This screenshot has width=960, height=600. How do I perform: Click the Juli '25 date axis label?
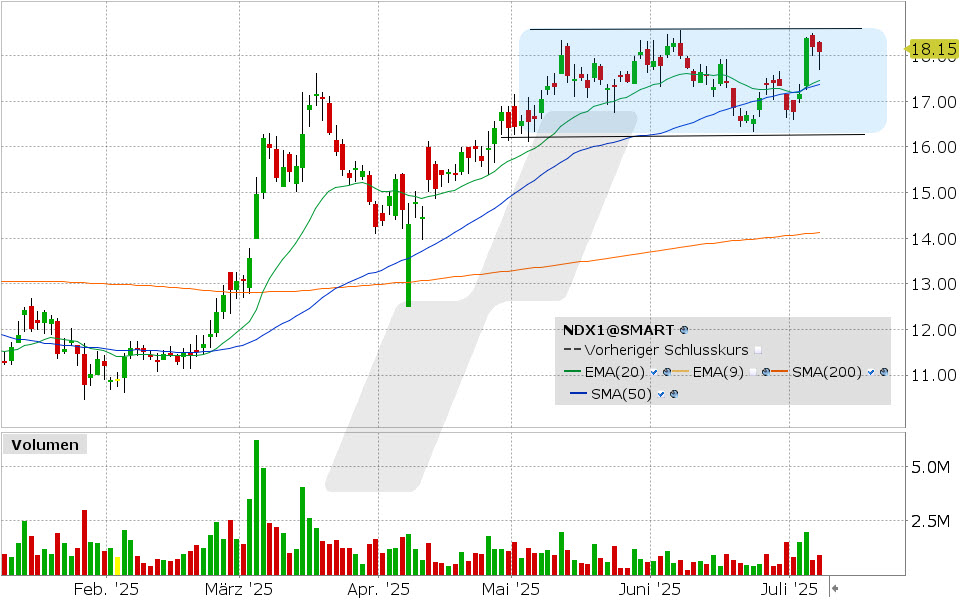tap(789, 589)
